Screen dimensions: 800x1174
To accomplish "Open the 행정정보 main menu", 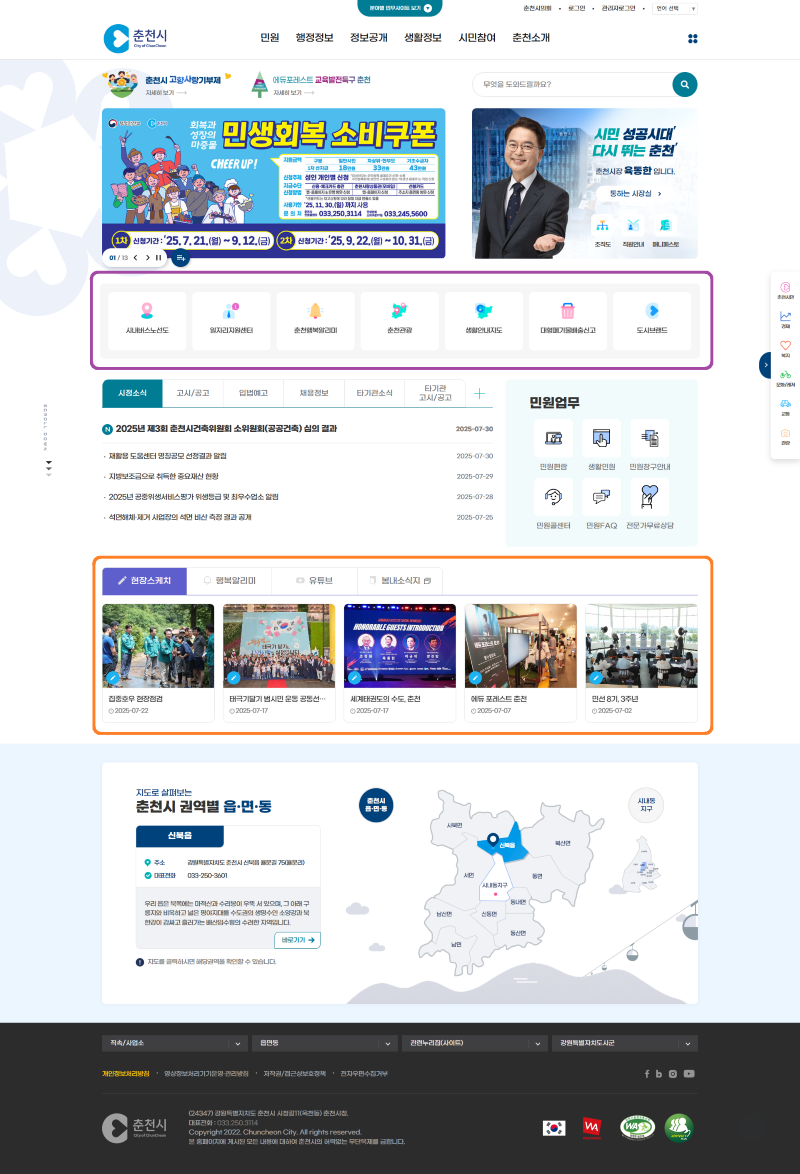I will click(x=314, y=38).
